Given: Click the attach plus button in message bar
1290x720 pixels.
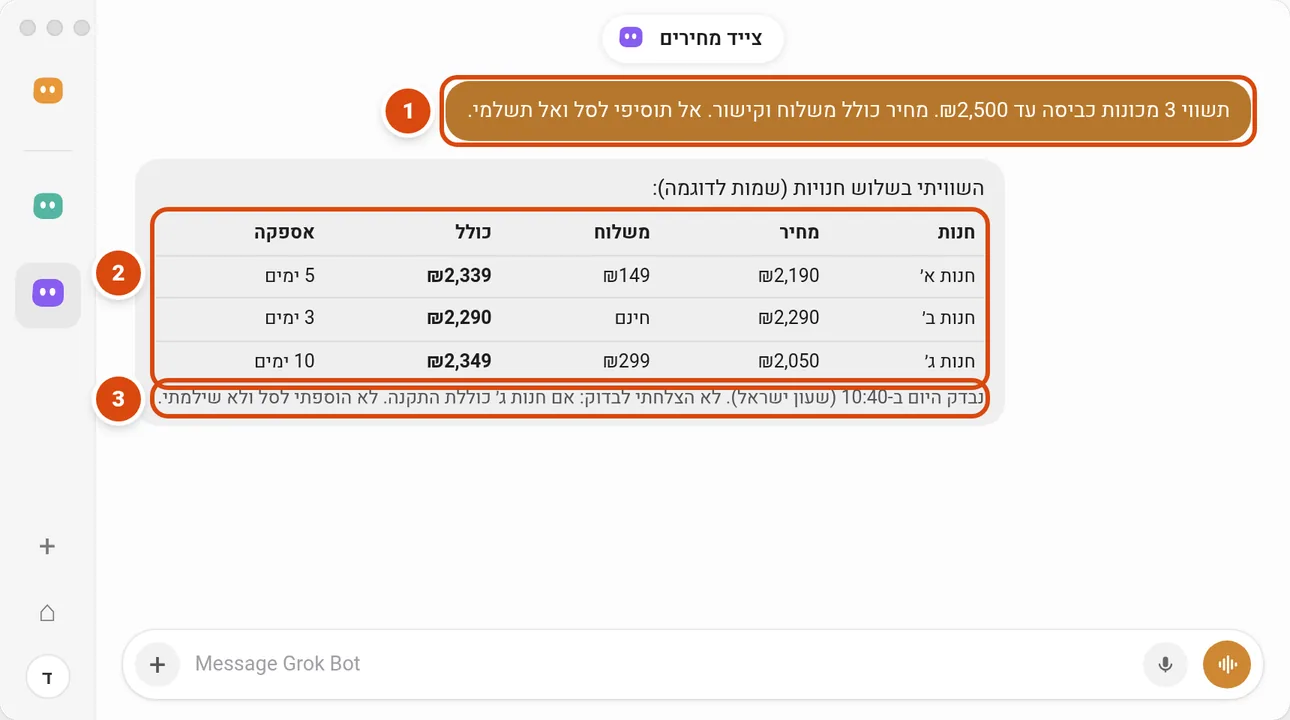Looking at the screenshot, I should pyautogui.click(x=157, y=664).
